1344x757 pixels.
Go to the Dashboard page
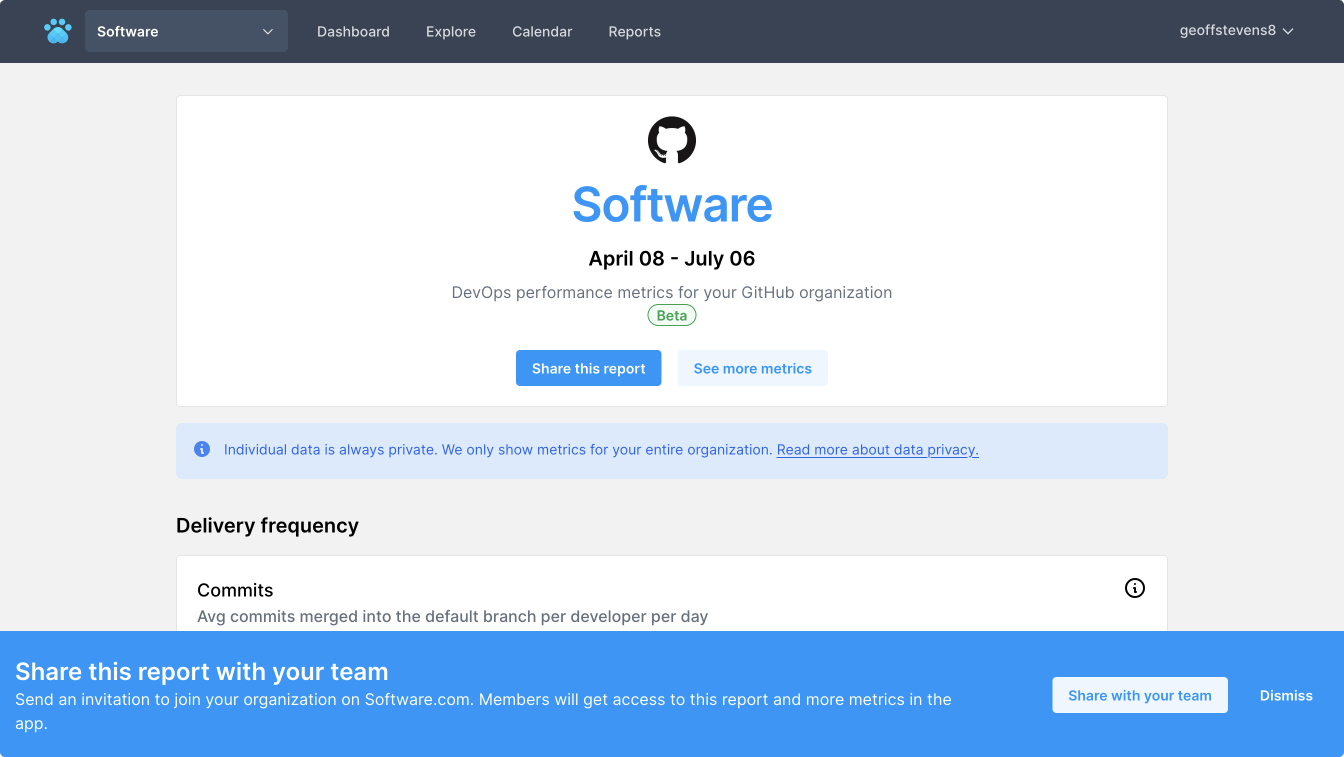point(353,32)
